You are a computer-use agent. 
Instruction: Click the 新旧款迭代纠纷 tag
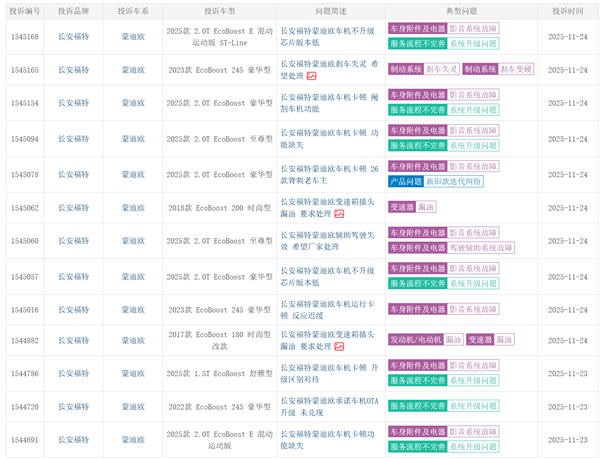tap(453, 182)
